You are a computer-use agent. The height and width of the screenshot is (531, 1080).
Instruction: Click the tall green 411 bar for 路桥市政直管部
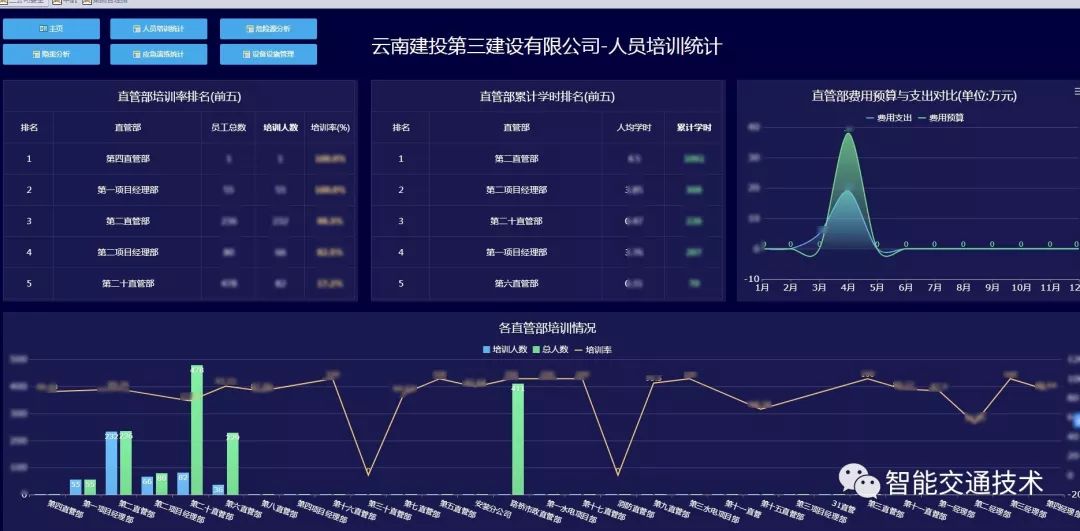pyautogui.click(x=518, y=439)
